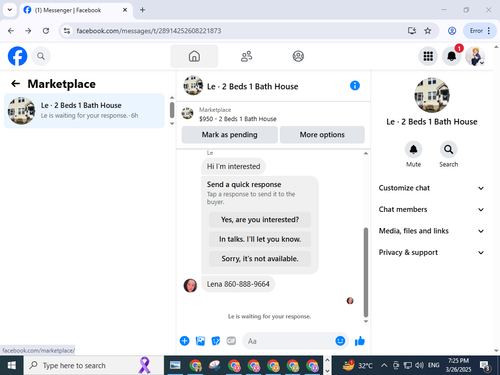This screenshot has width=500, height=375.
Task: Open the Facebook menu grid icon
Action: tap(428, 56)
